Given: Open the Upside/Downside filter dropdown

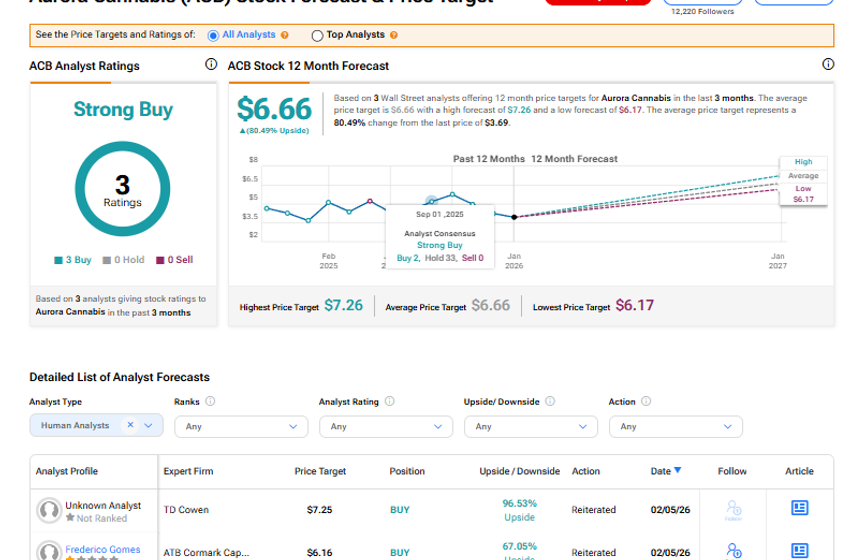Looking at the screenshot, I should click(531, 426).
